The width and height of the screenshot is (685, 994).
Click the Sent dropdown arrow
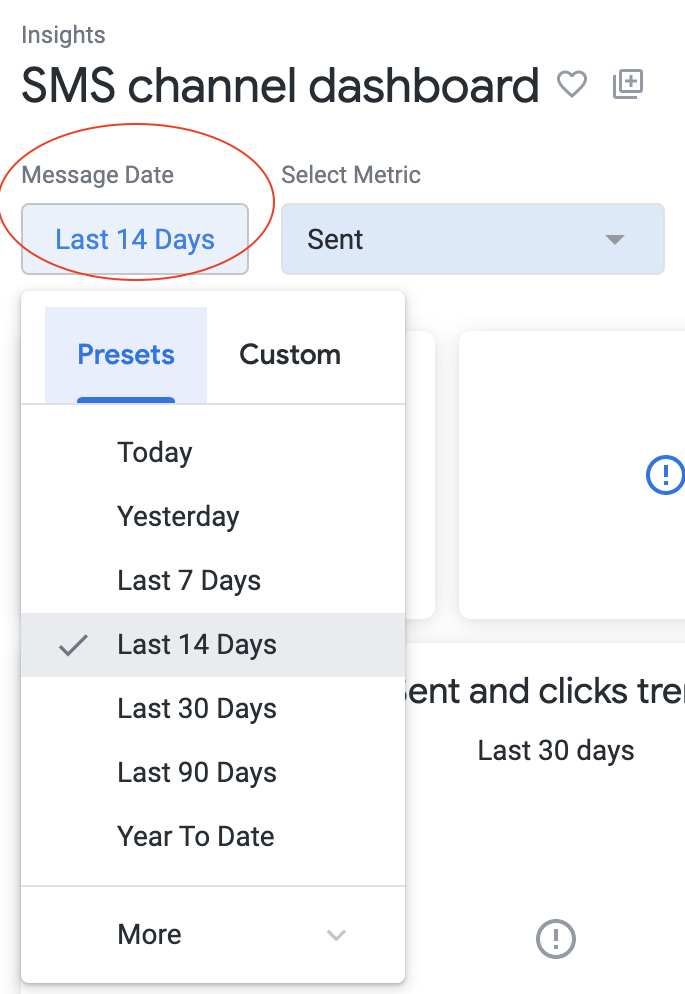[615, 240]
